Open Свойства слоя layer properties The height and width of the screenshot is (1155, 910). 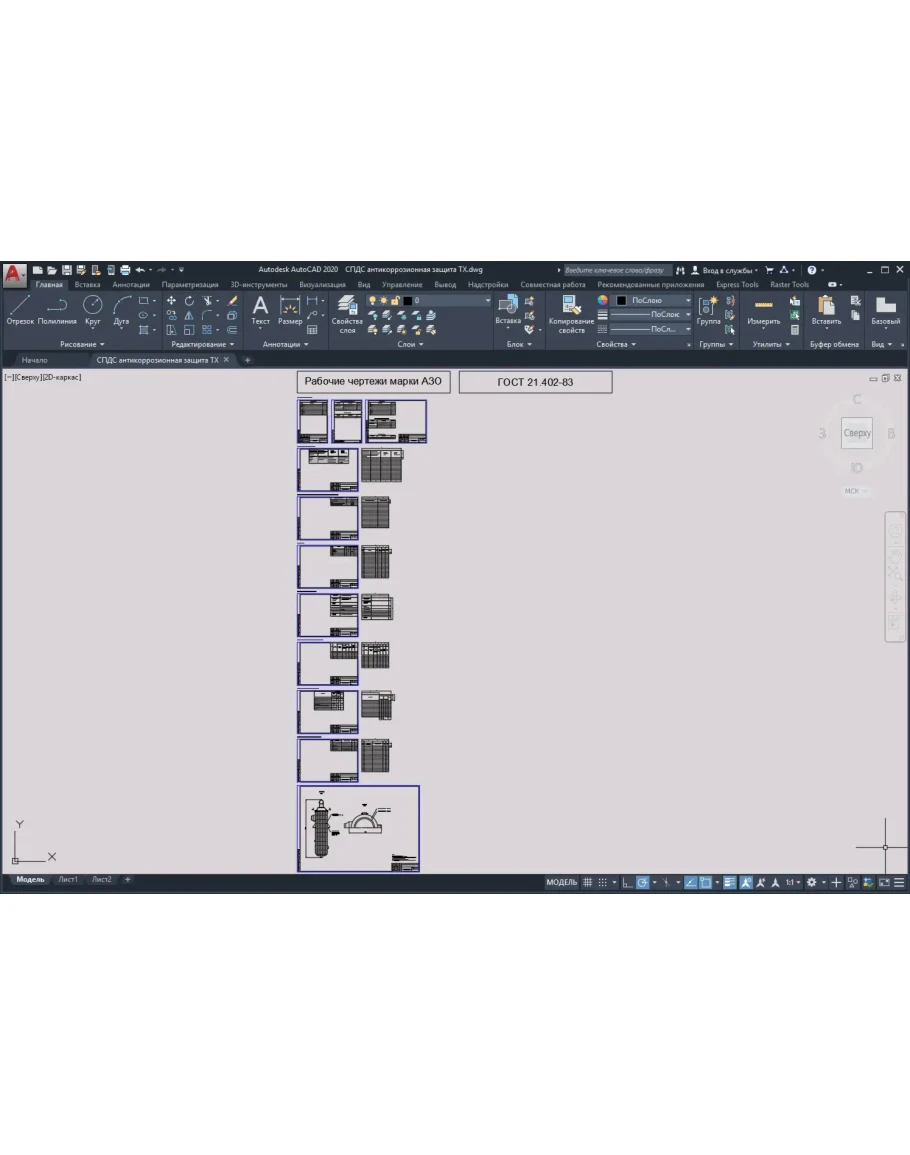click(347, 313)
